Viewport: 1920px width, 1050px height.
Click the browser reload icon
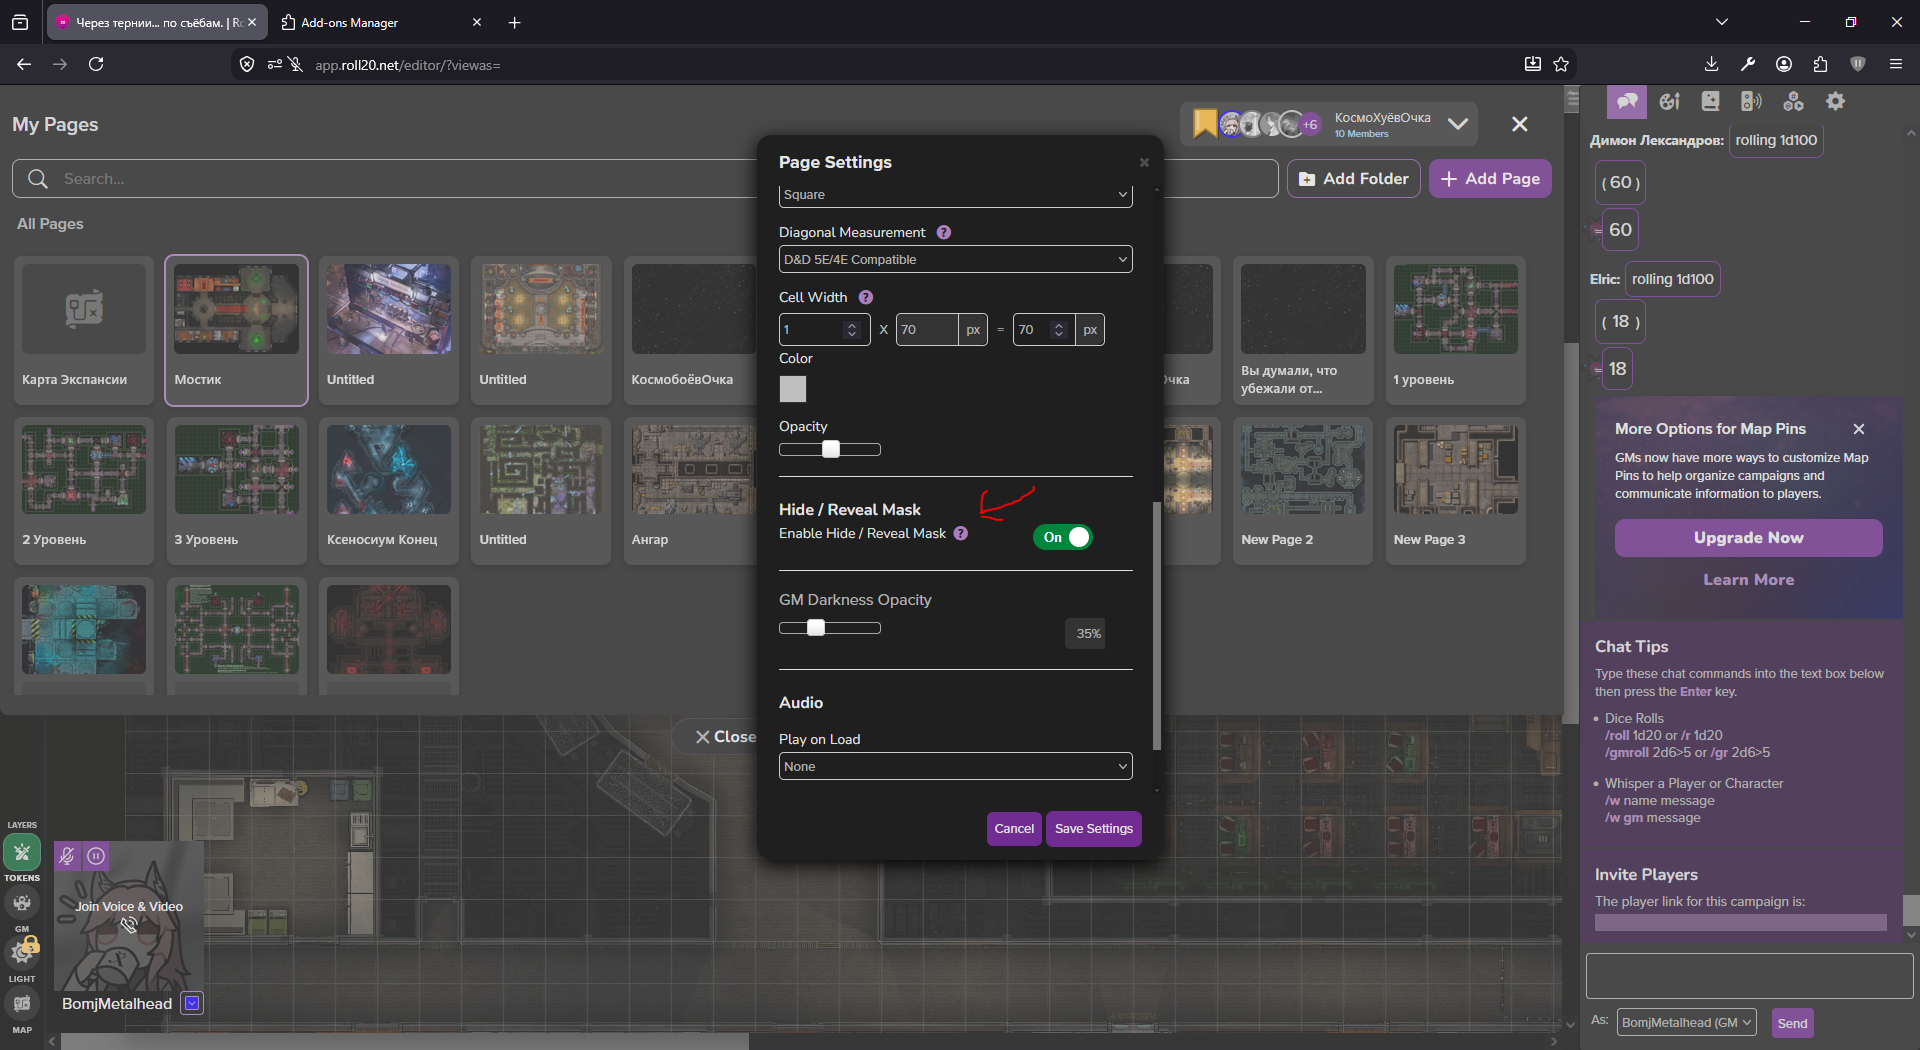[96, 64]
